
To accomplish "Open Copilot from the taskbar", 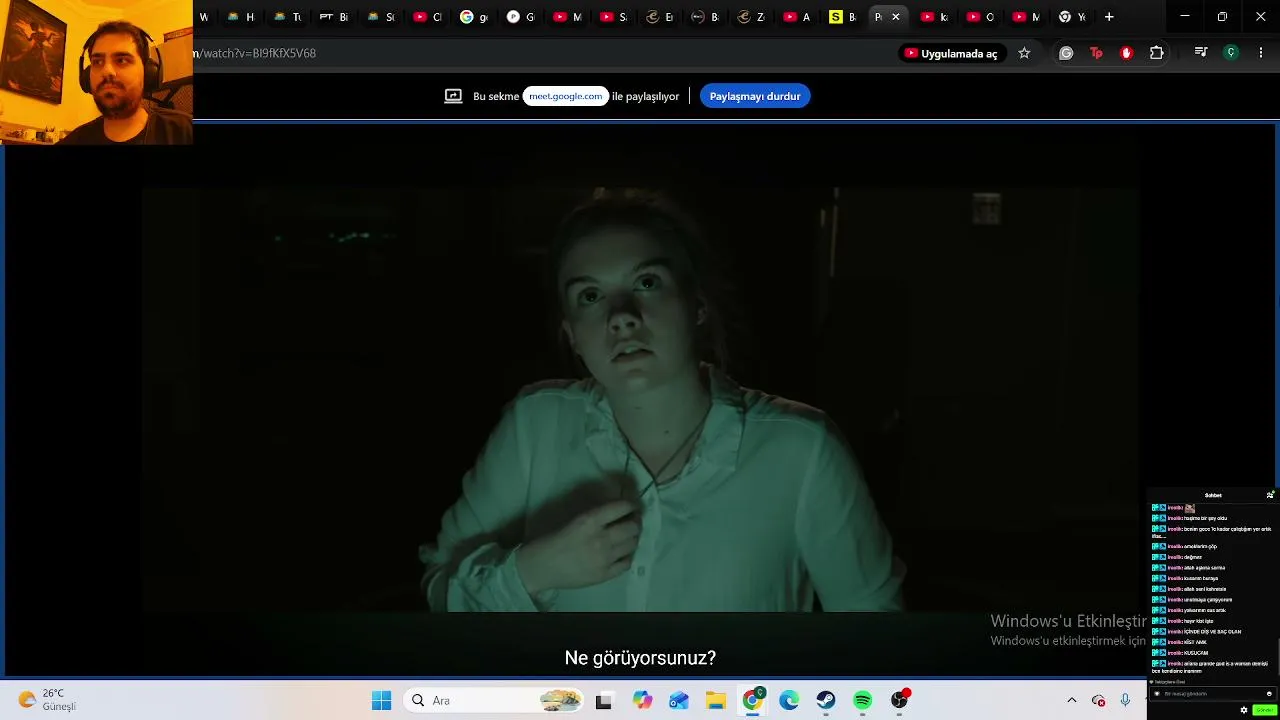I will click(642, 701).
